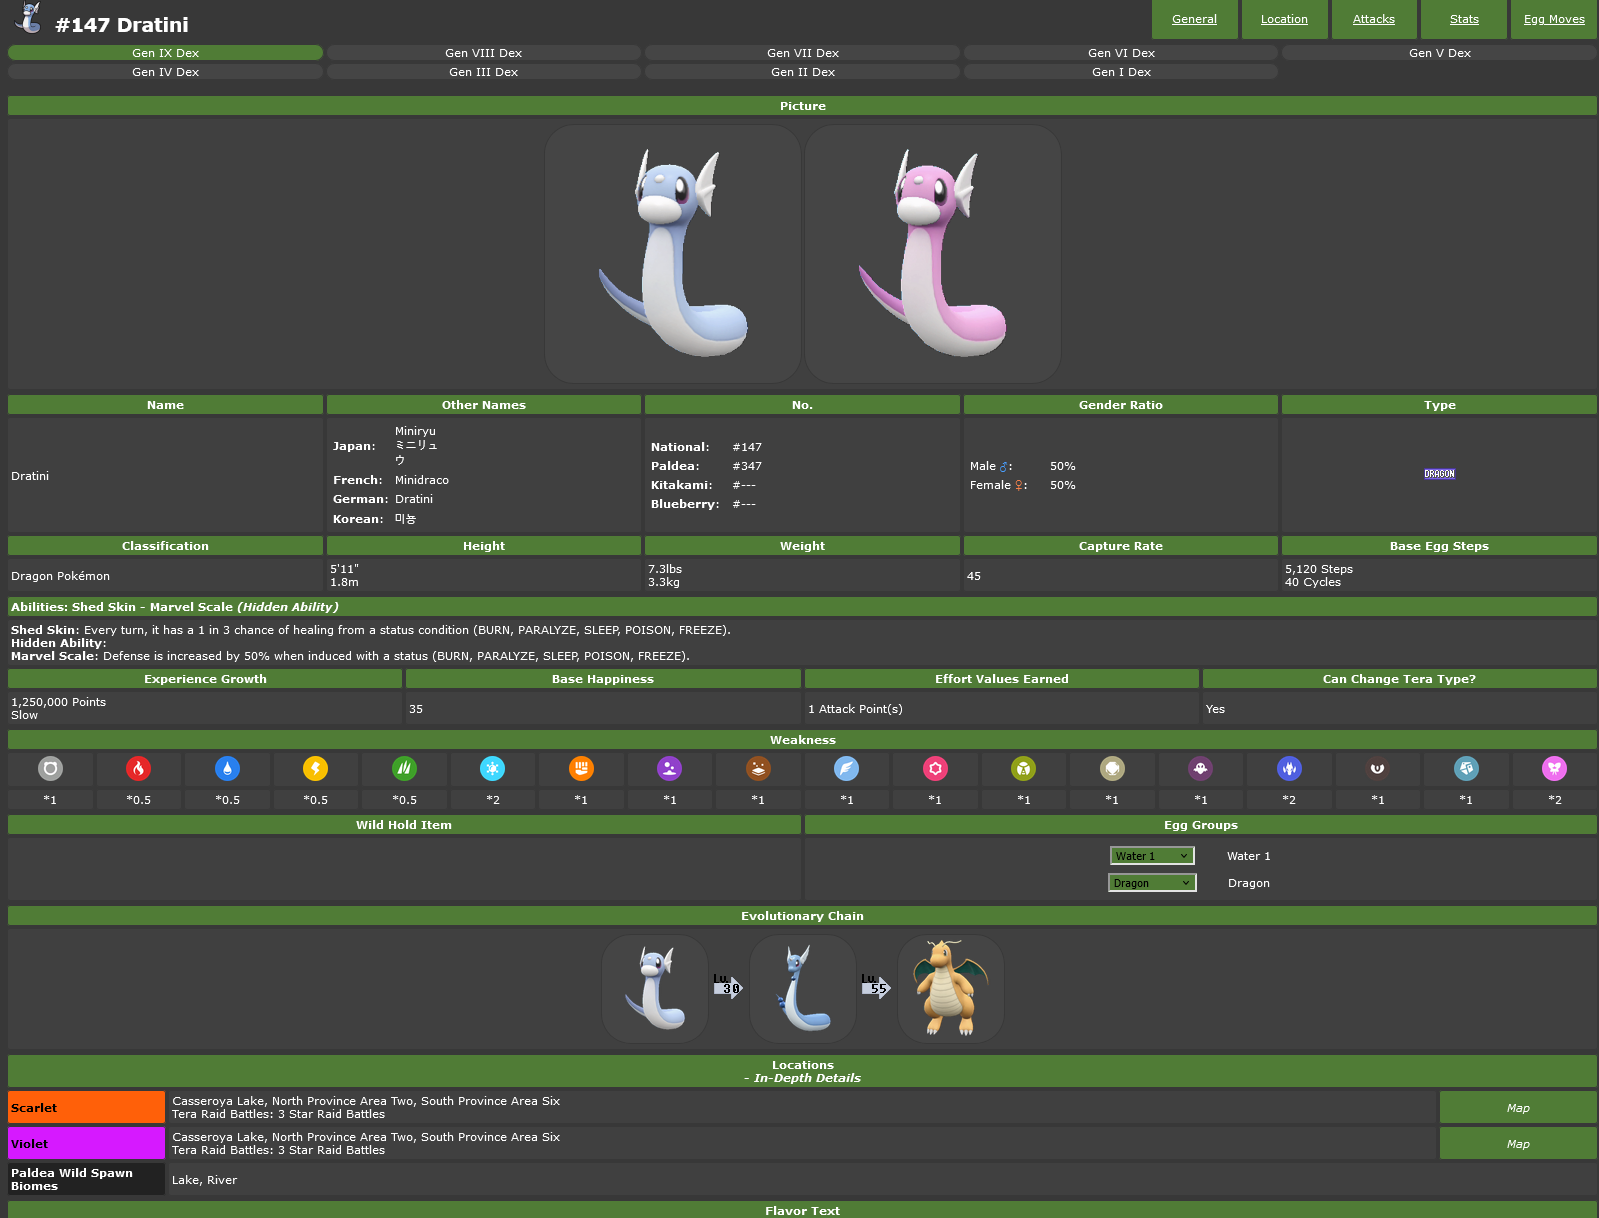Screen dimensions: 1599x1218
Task: Select the Gen IX Dex tab
Action: 165,53
